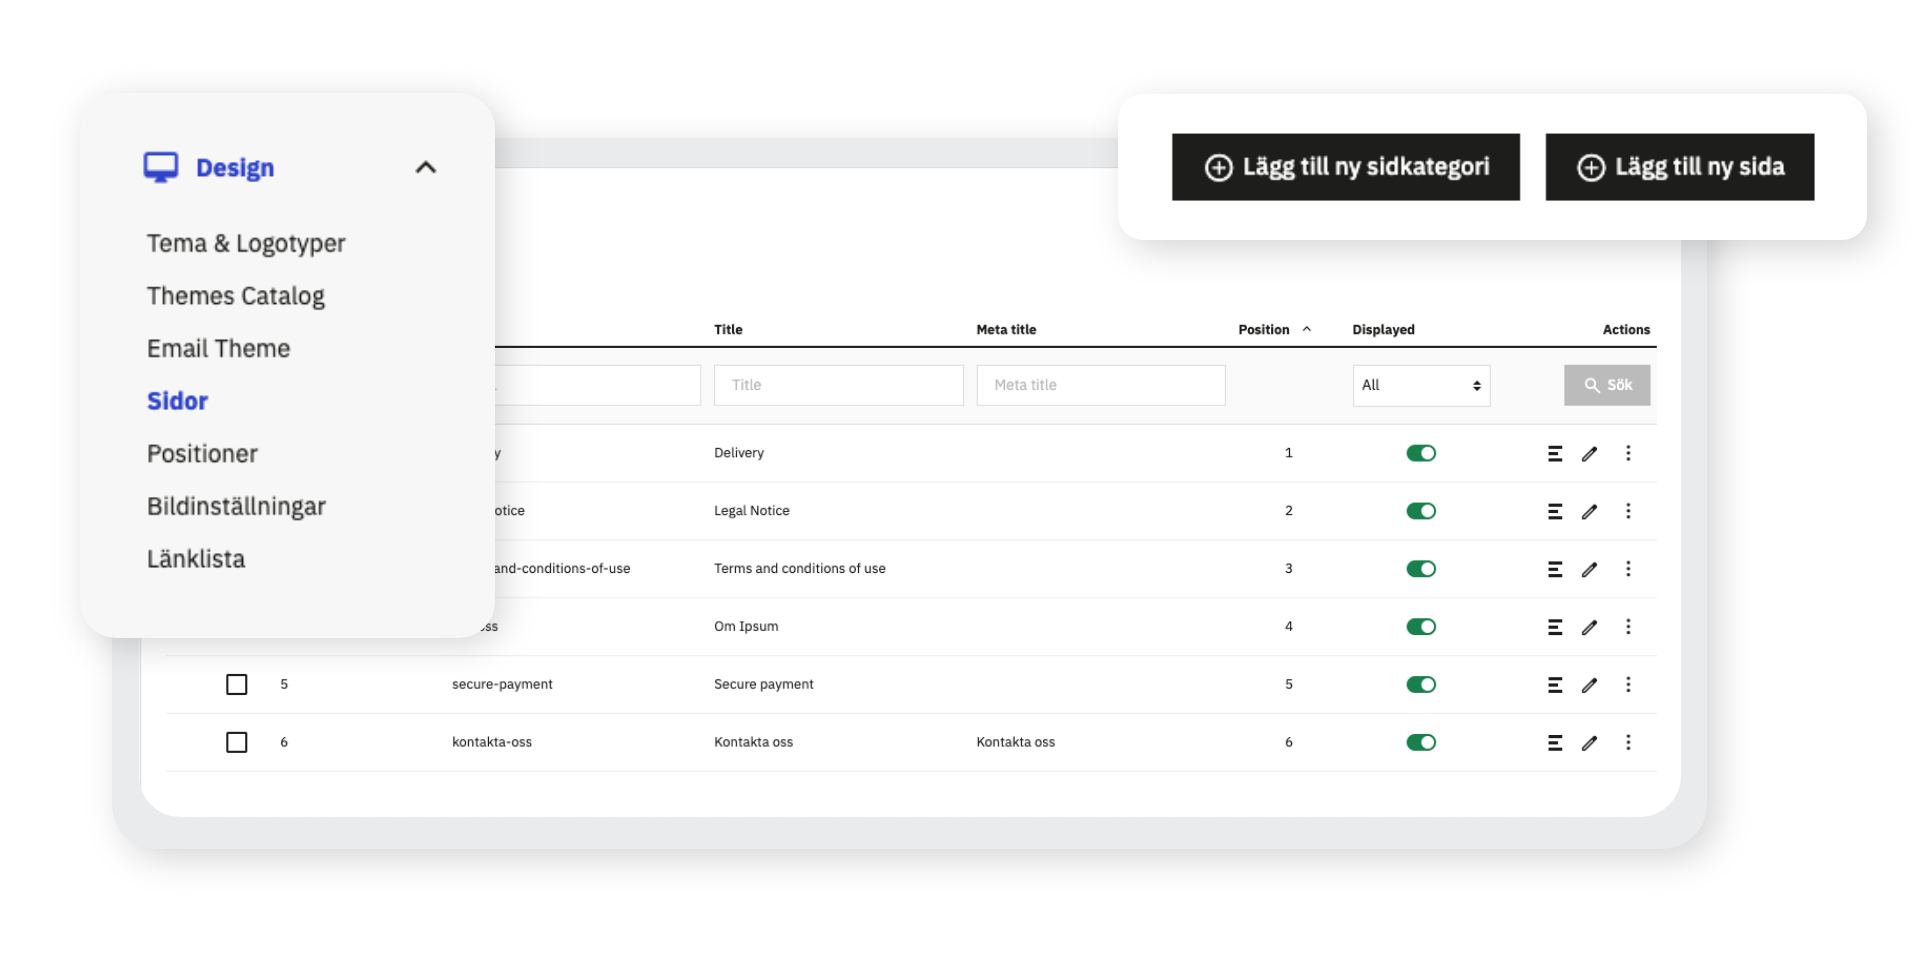This screenshot has width=1924, height=977.
Task: Open more actions for Terms and conditions row
Action: [x=1628, y=569]
